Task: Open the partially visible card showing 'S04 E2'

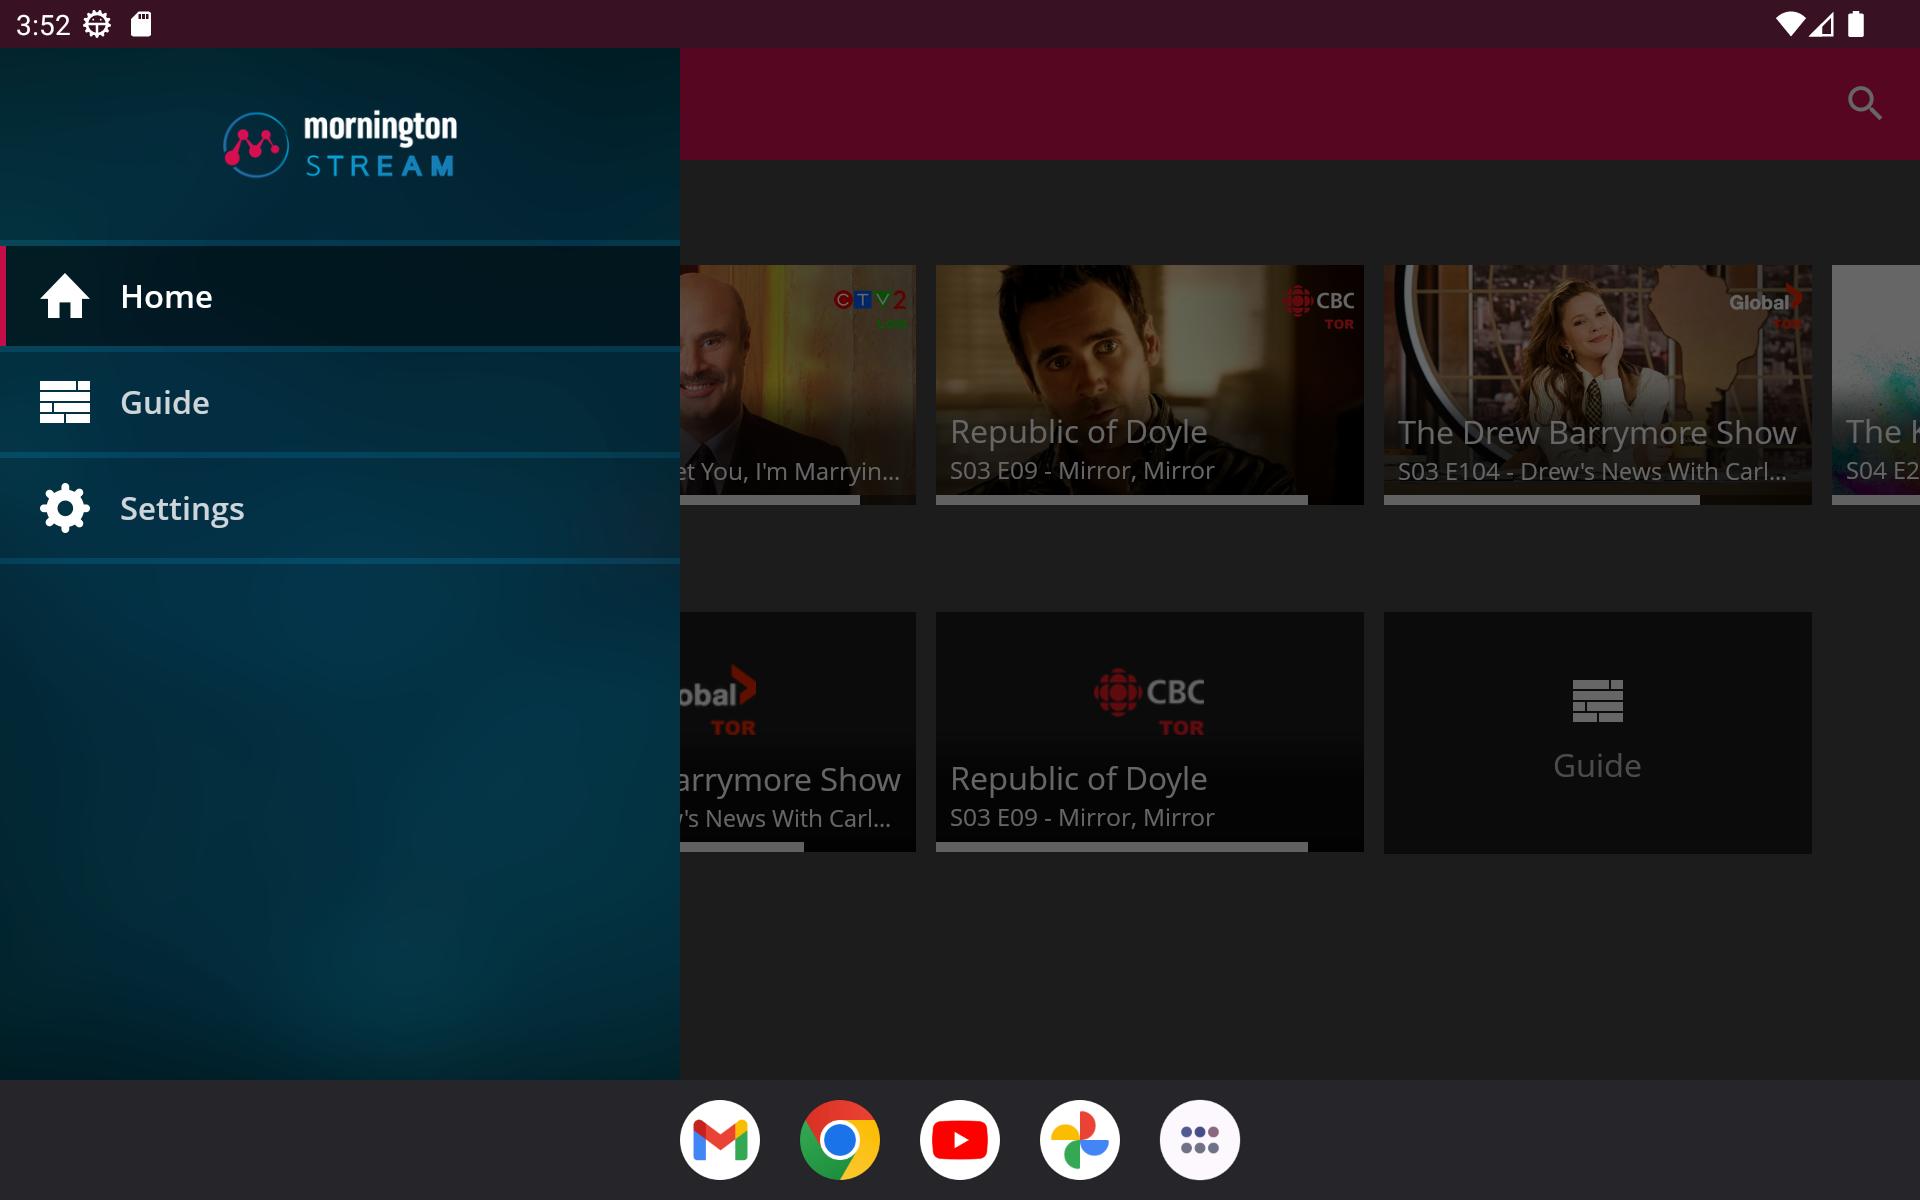Action: coord(1876,385)
